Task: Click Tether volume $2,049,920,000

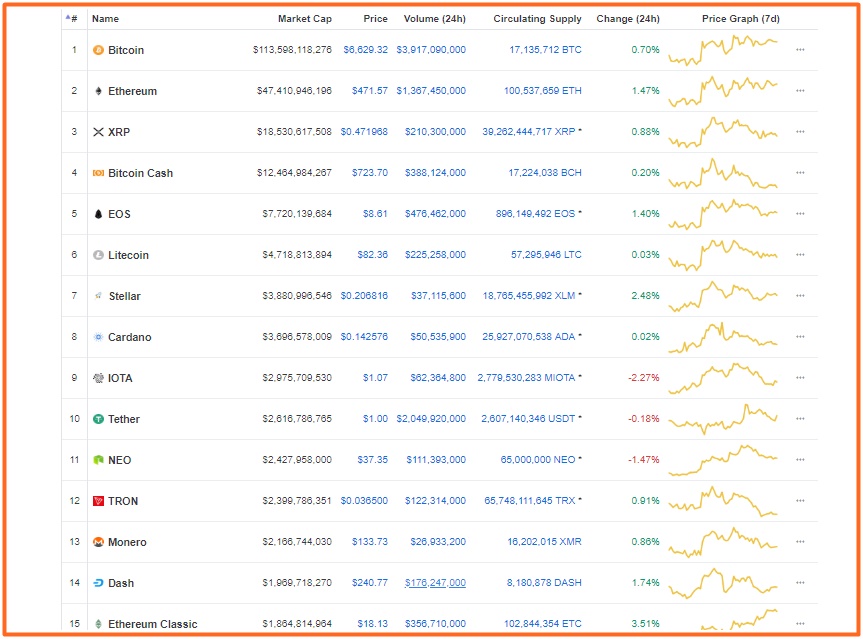Action: pyautogui.click(x=431, y=418)
